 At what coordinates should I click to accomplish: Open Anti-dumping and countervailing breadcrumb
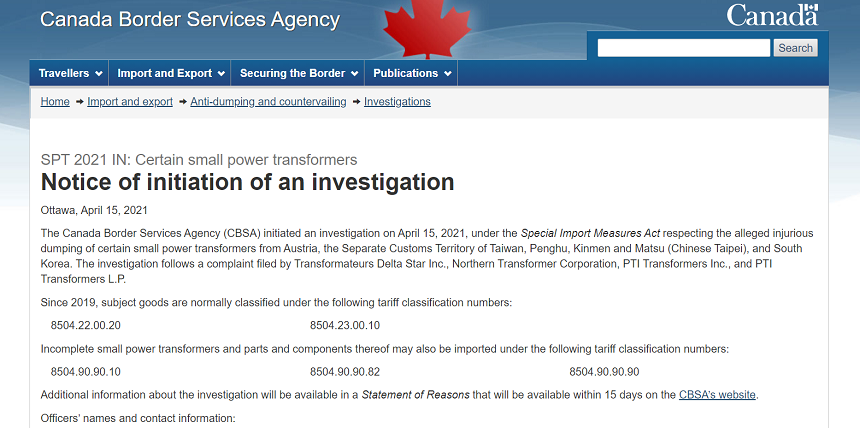268,102
